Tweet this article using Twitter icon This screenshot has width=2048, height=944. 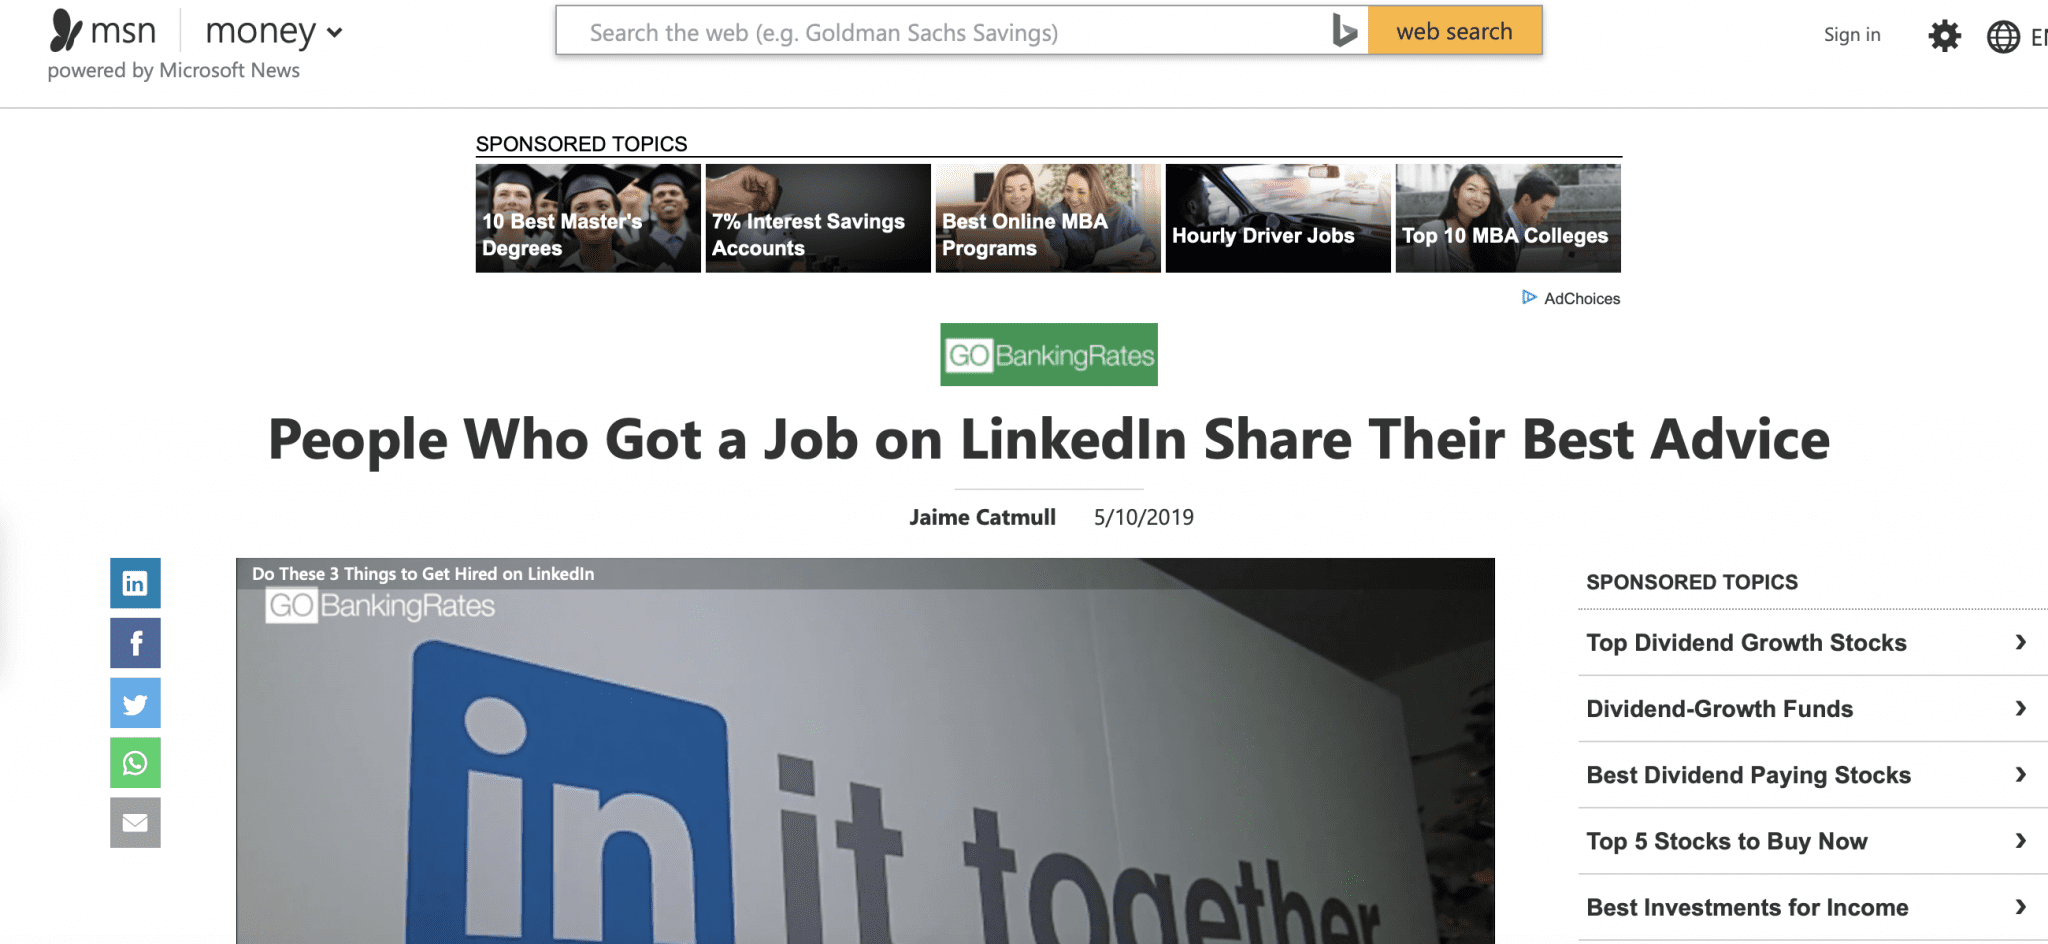(135, 703)
